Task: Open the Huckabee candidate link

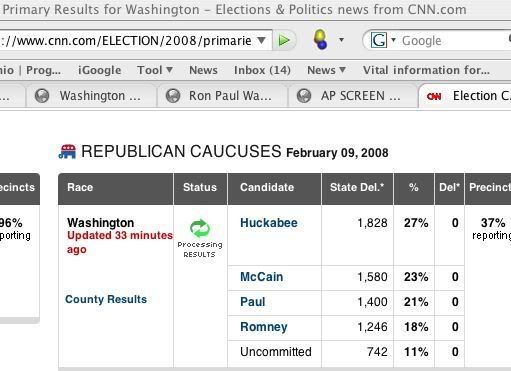Action: click(x=269, y=223)
